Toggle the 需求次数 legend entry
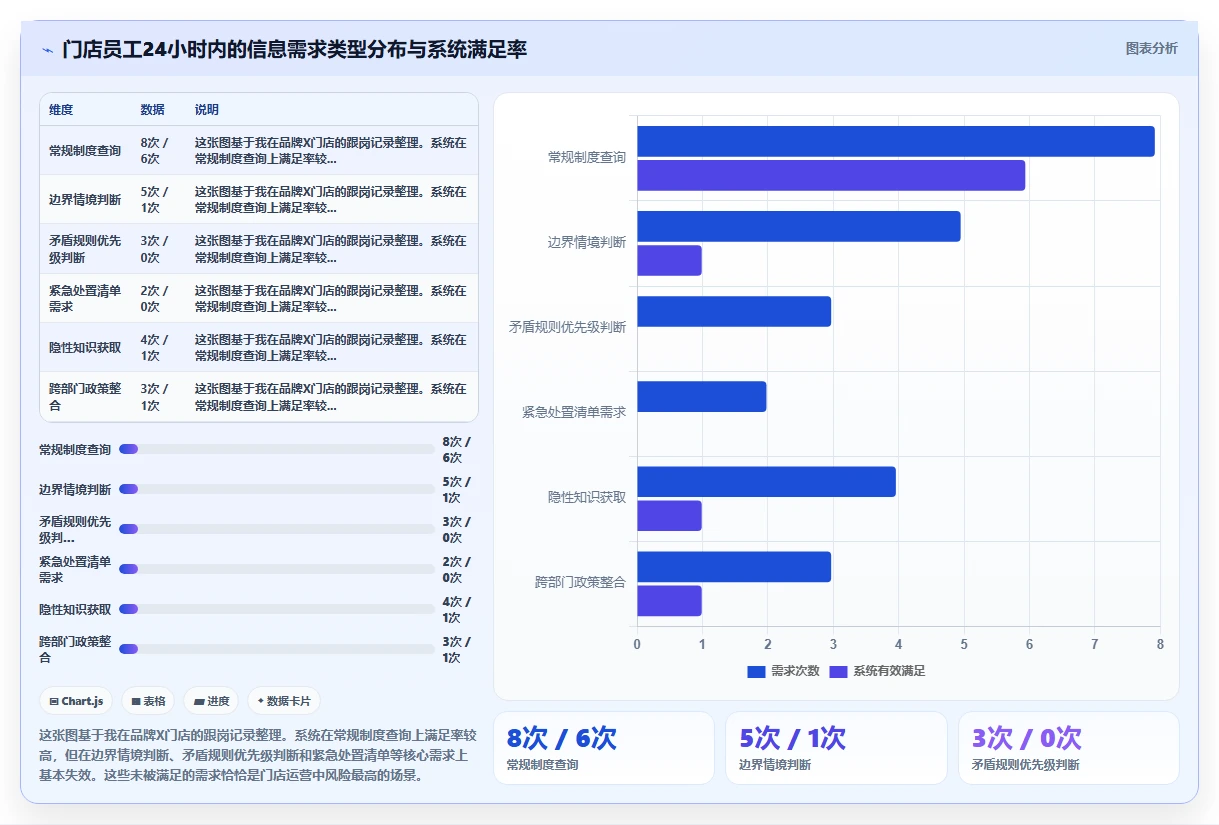 pos(783,671)
